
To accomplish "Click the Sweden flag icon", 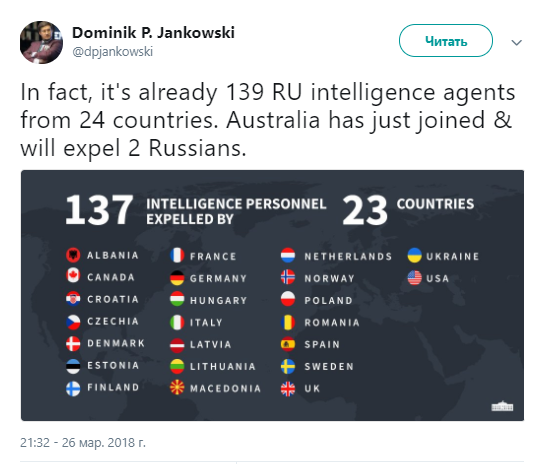I will tap(288, 366).
